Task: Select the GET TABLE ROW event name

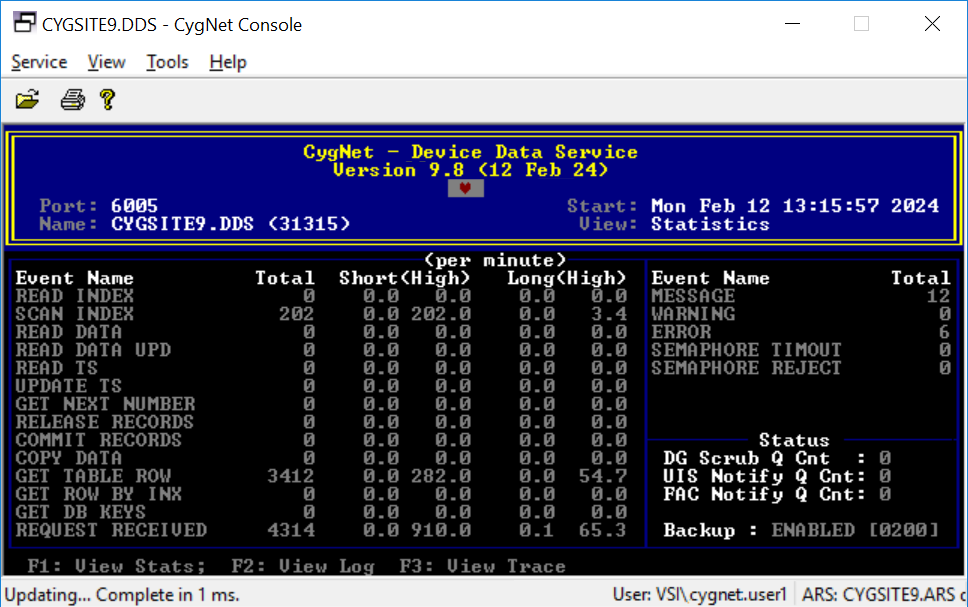Action: pos(93,476)
